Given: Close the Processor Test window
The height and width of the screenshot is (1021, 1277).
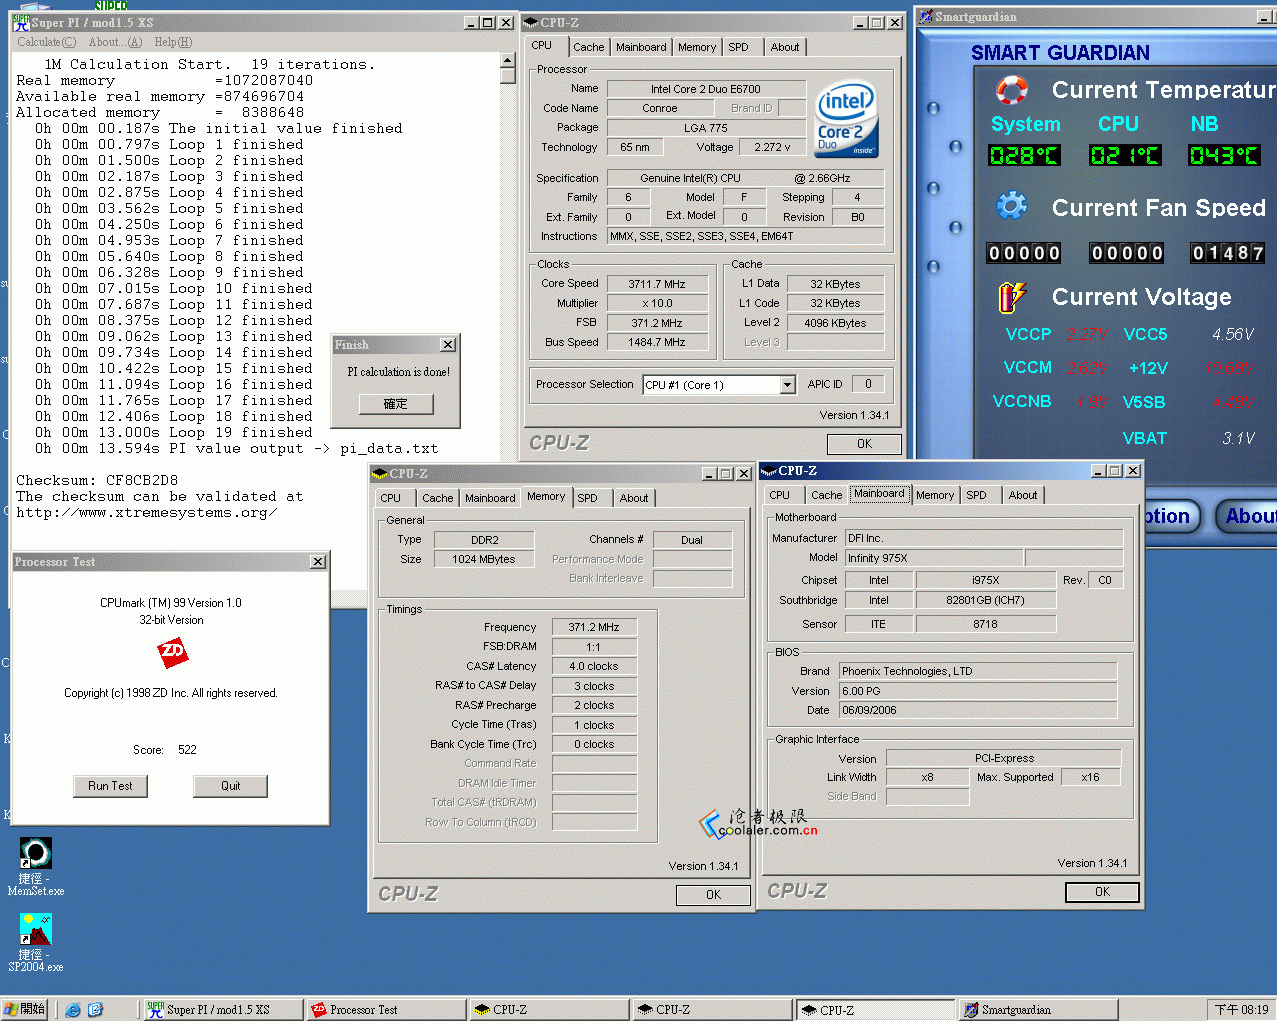Looking at the screenshot, I should 318,562.
